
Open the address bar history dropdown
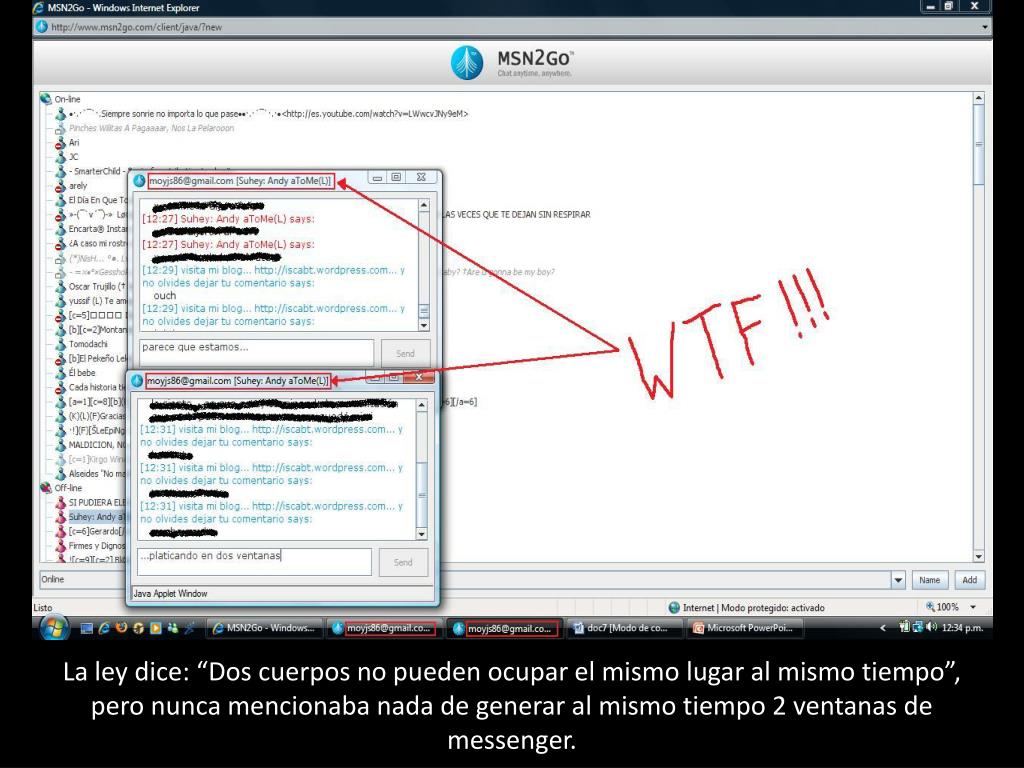click(x=984, y=27)
